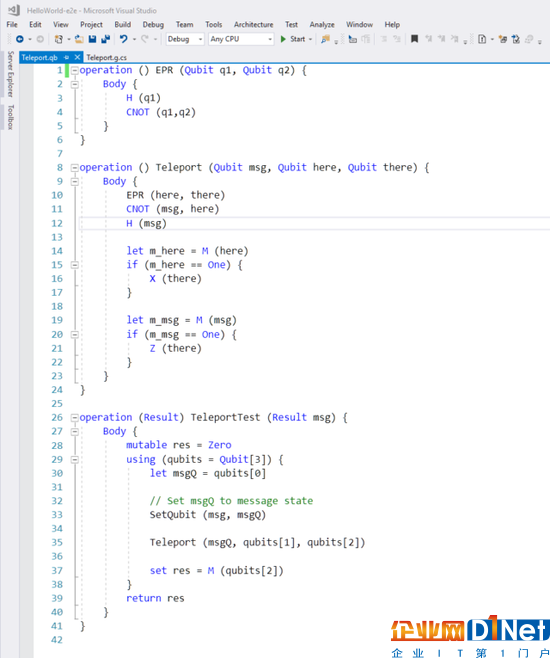550x658 pixels.
Task: Open the Debug configuration dropdown
Action: tap(185, 39)
